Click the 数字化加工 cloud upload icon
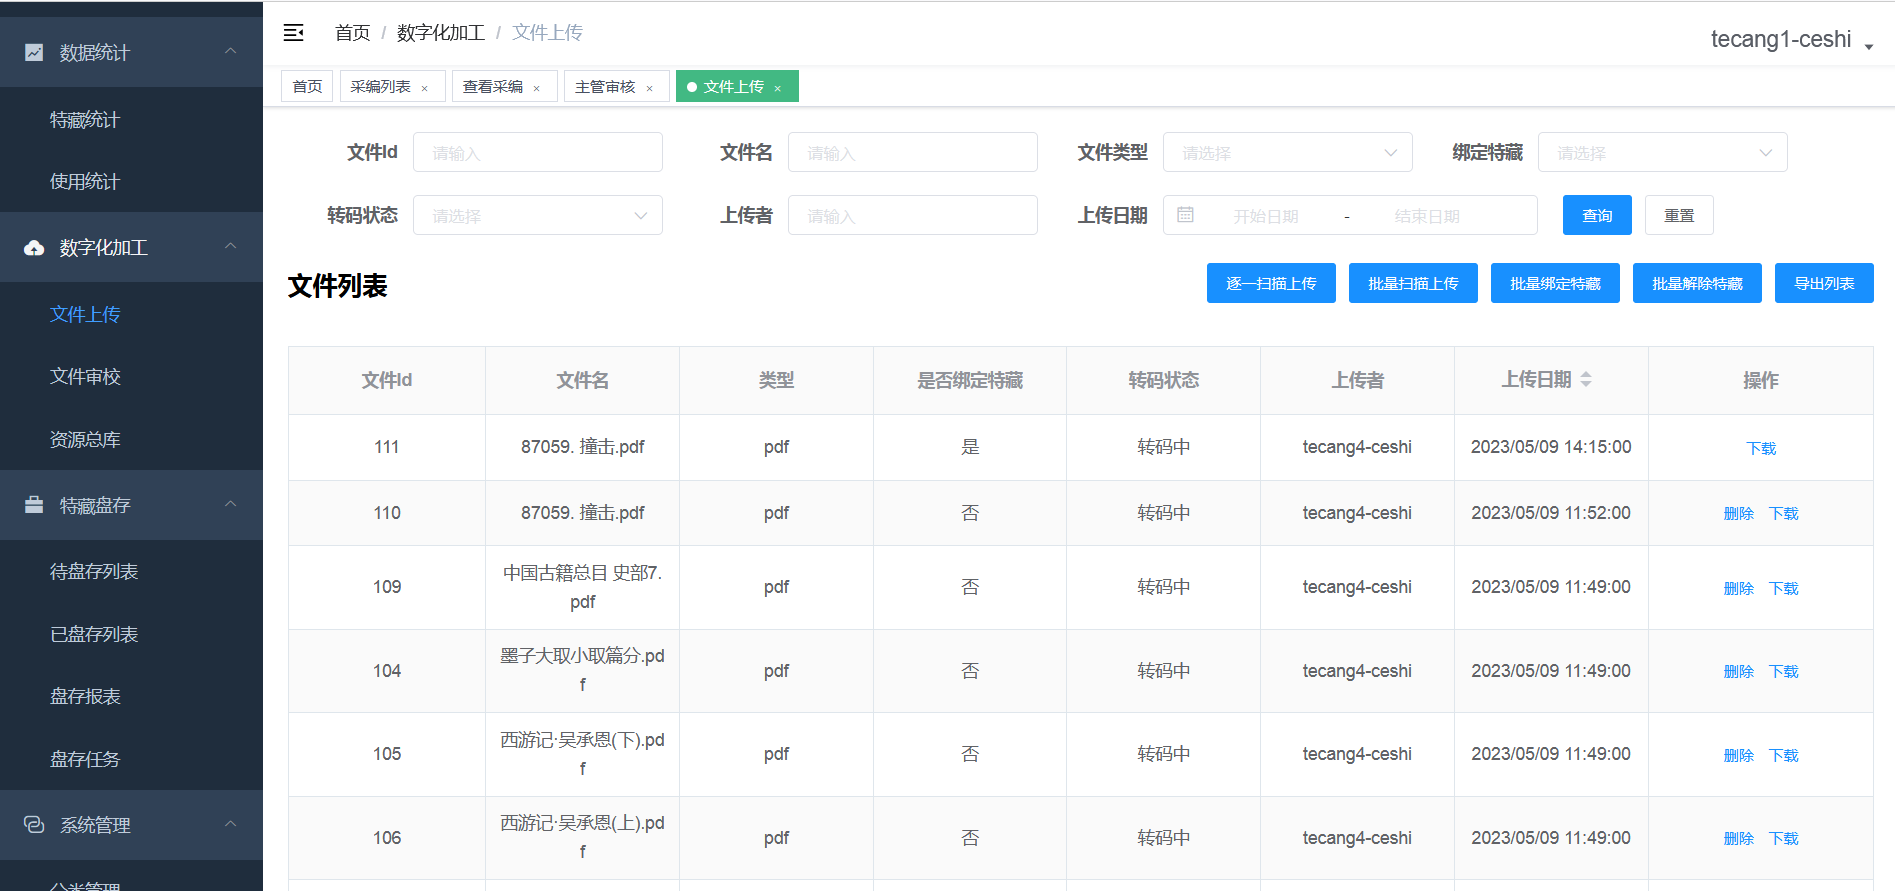The height and width of the screenshot is (891, 1895). [34, 247]
